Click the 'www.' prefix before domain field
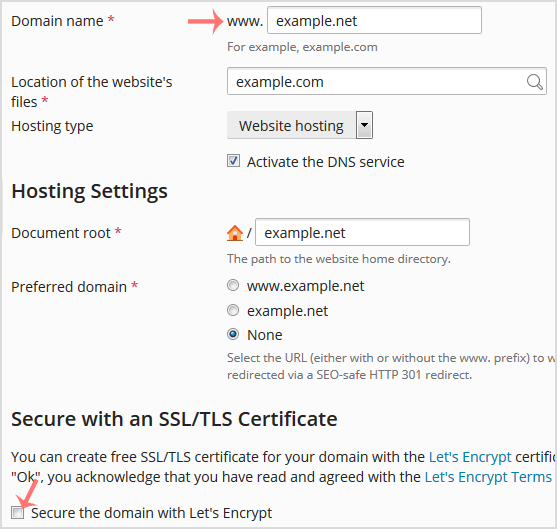 245,21
